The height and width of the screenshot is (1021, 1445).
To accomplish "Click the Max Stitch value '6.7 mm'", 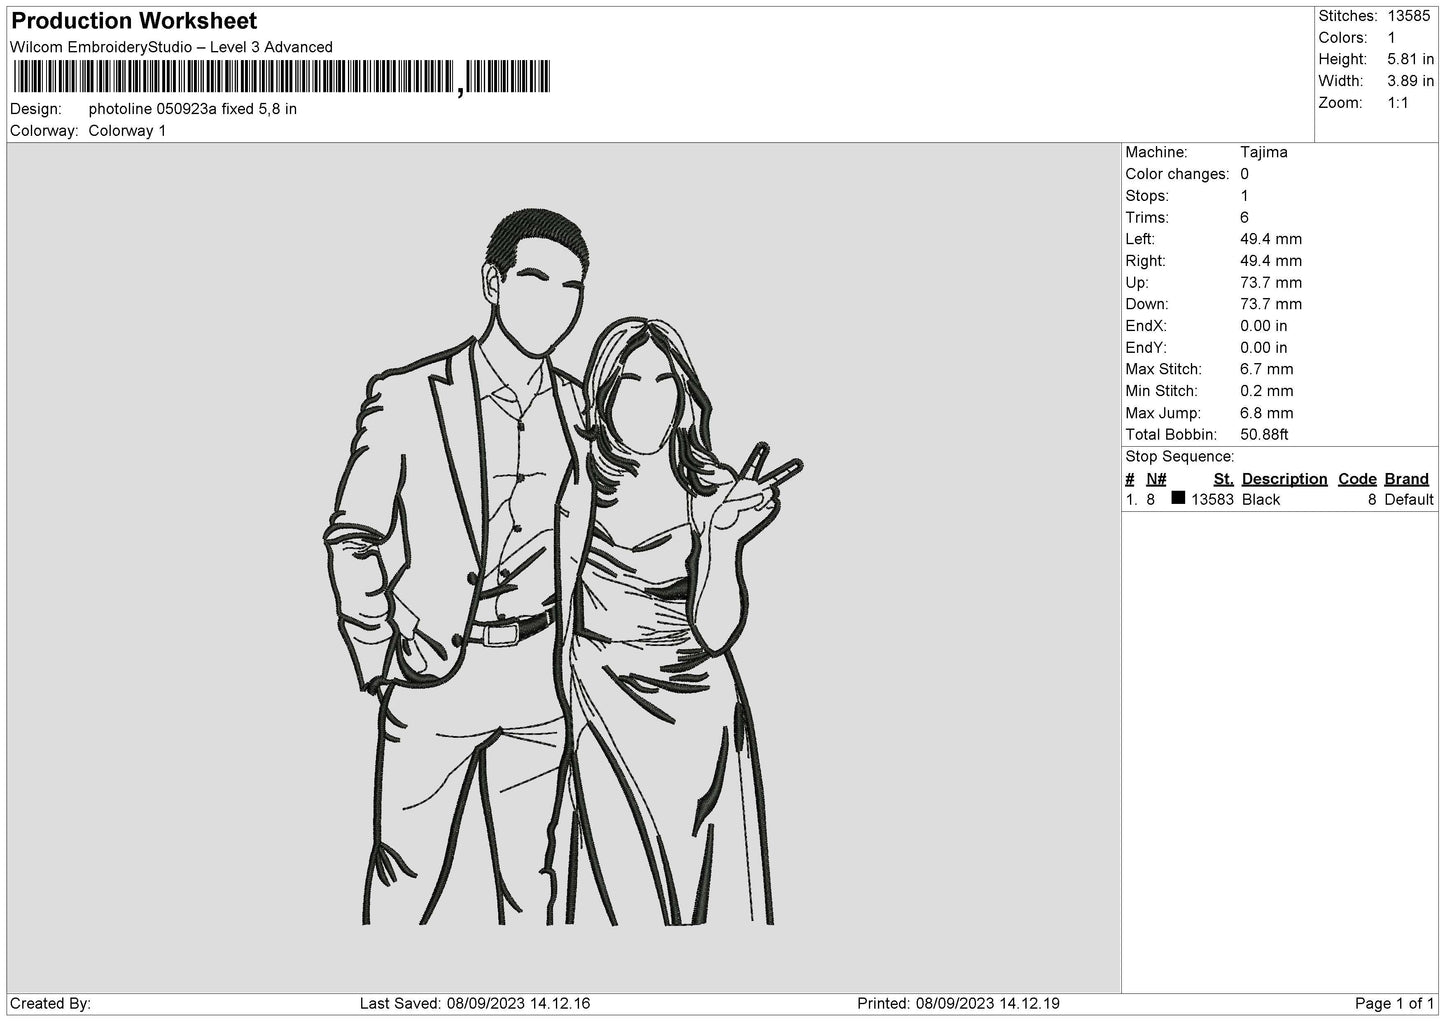I will (1267, 369).
